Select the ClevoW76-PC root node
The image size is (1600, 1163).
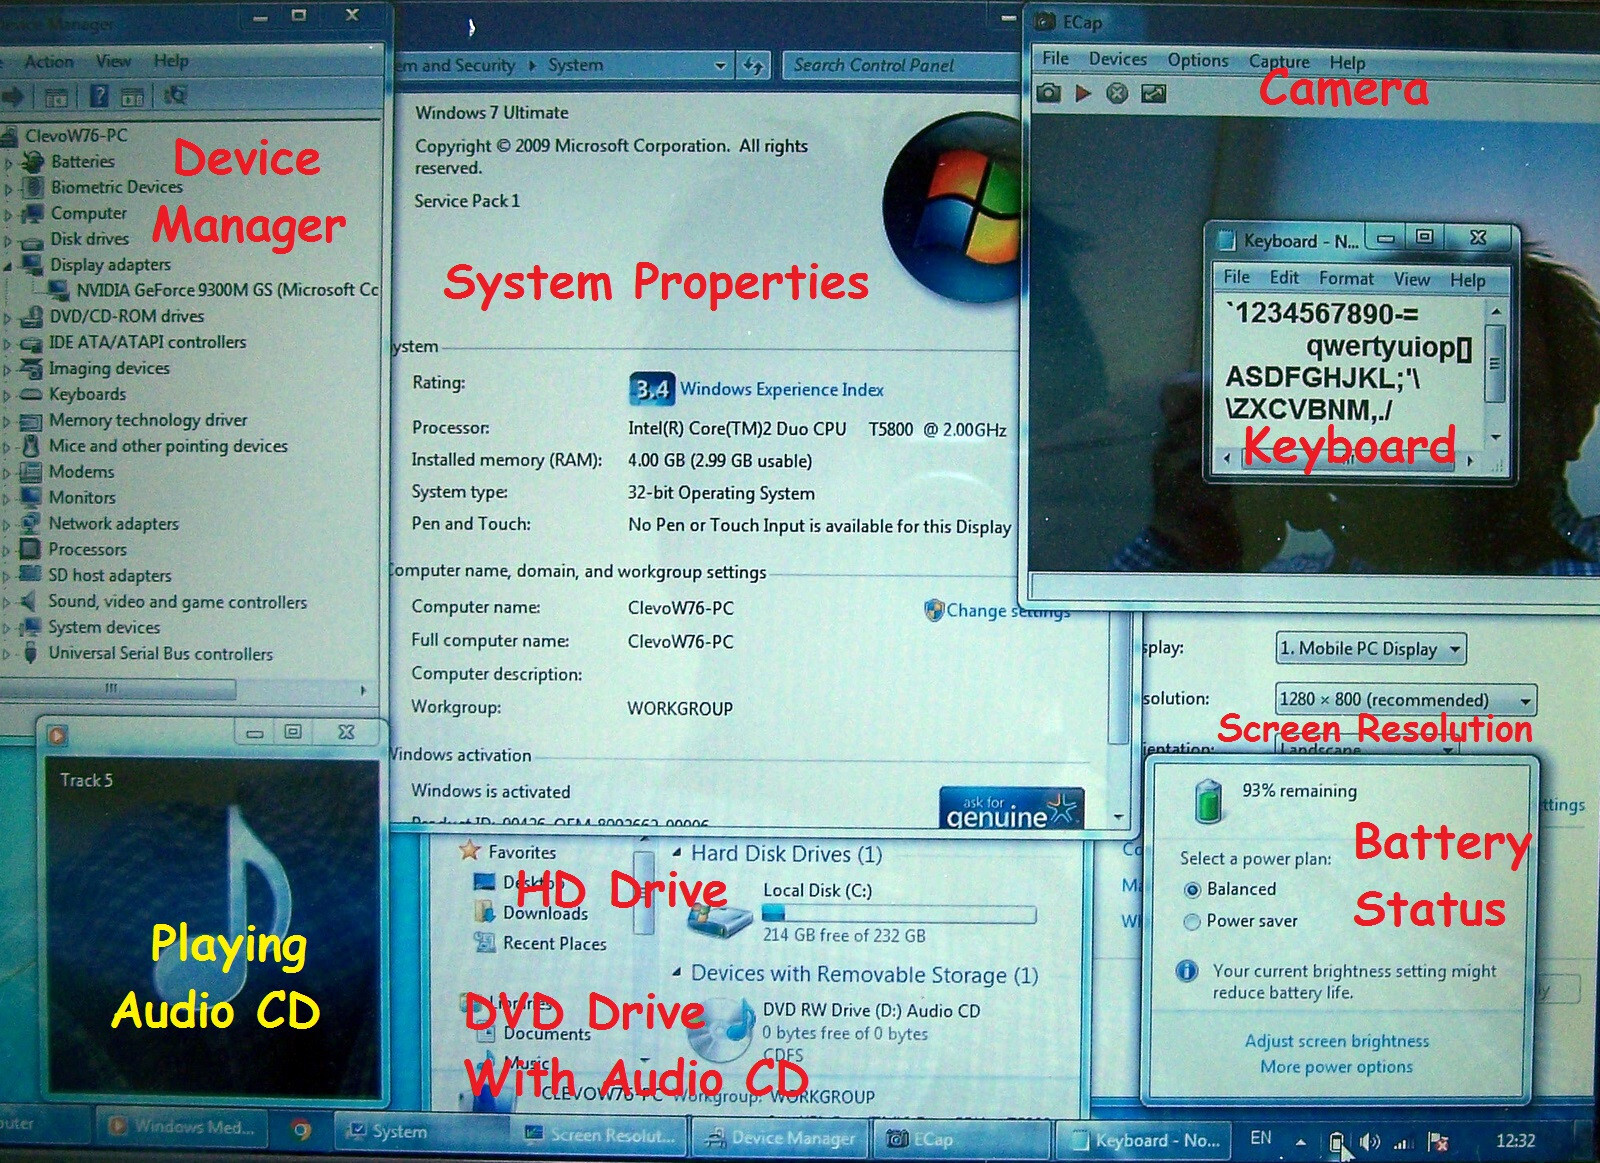point(76,135)
